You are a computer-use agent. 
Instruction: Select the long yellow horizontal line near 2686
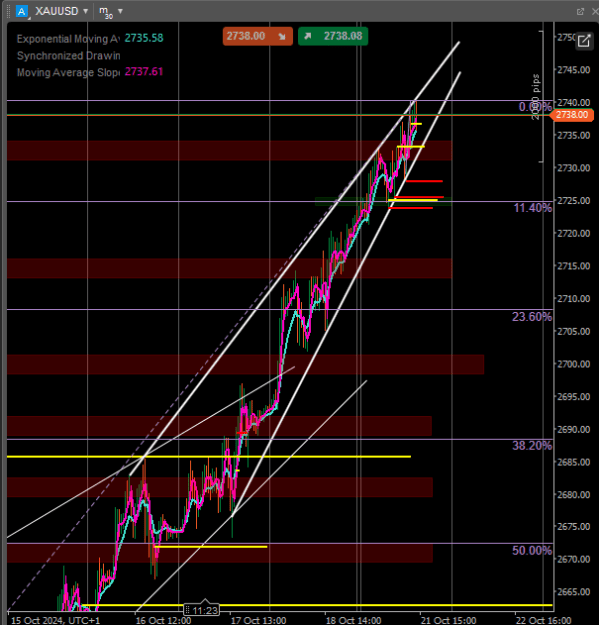tap(209, 456)
